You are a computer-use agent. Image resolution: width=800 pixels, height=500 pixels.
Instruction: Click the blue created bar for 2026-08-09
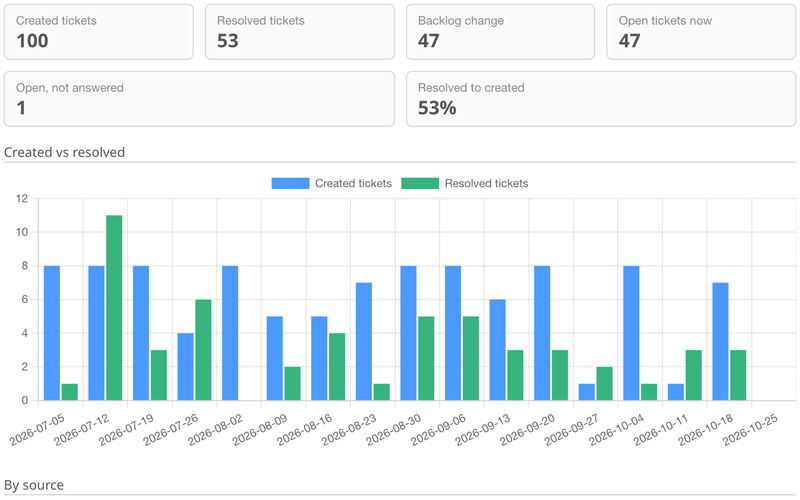coord(274,358)
